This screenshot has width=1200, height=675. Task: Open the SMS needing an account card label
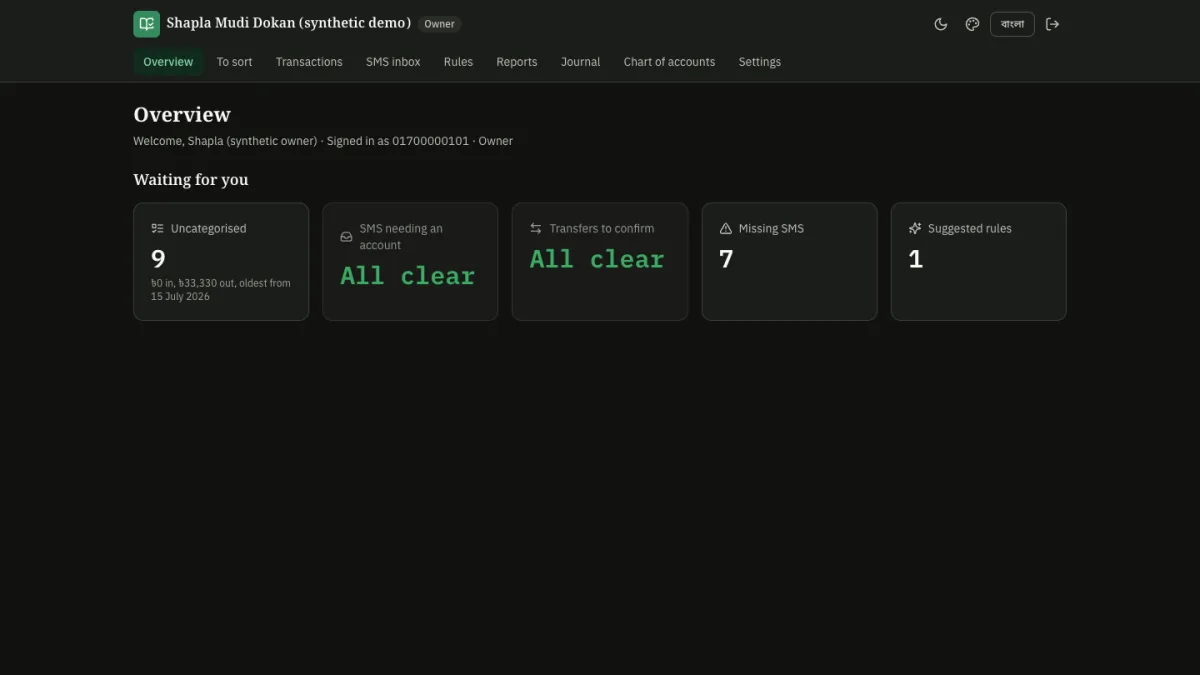(x=401, y=237)
